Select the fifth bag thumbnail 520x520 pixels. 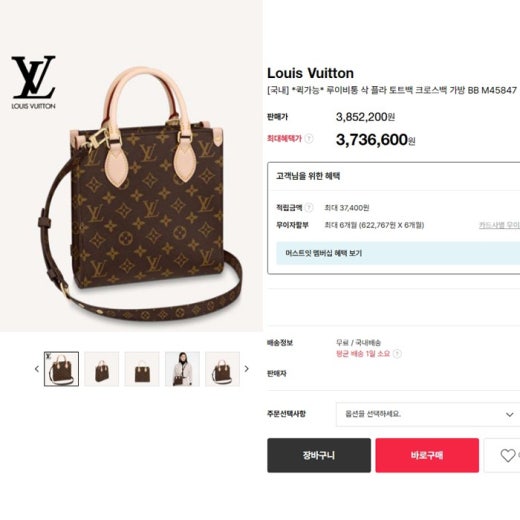pyautogui.click(x=223, y=369)
